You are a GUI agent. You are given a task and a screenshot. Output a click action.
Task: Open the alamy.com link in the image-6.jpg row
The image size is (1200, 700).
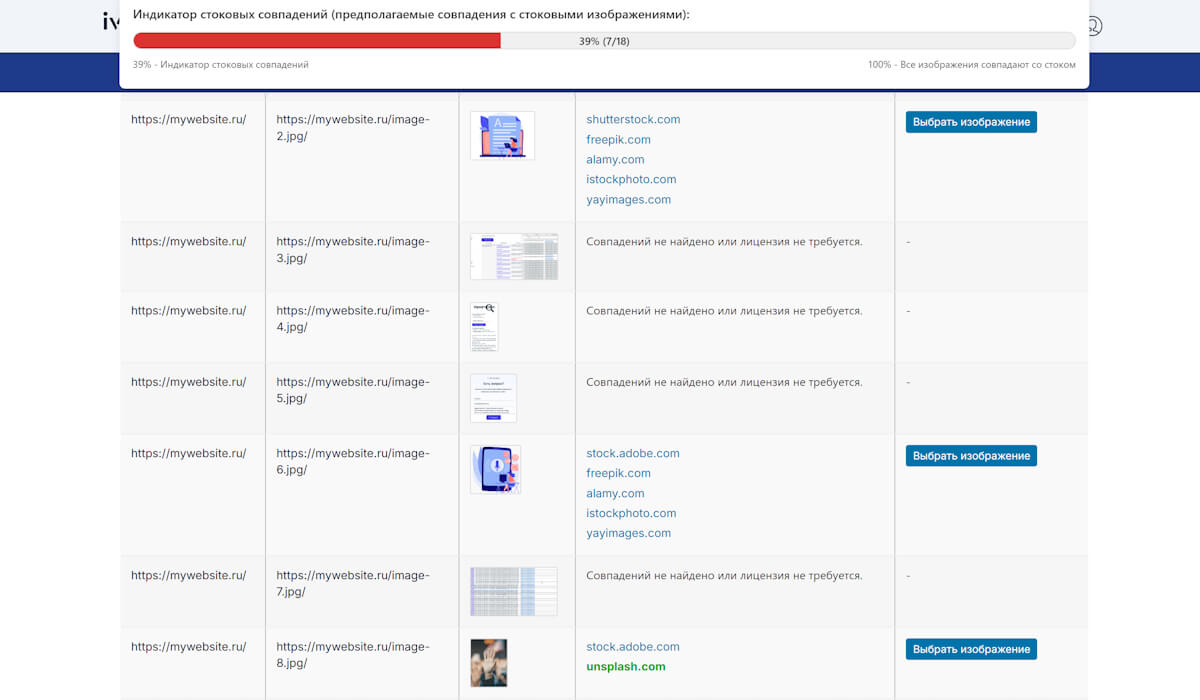click(x=615, y=493)
